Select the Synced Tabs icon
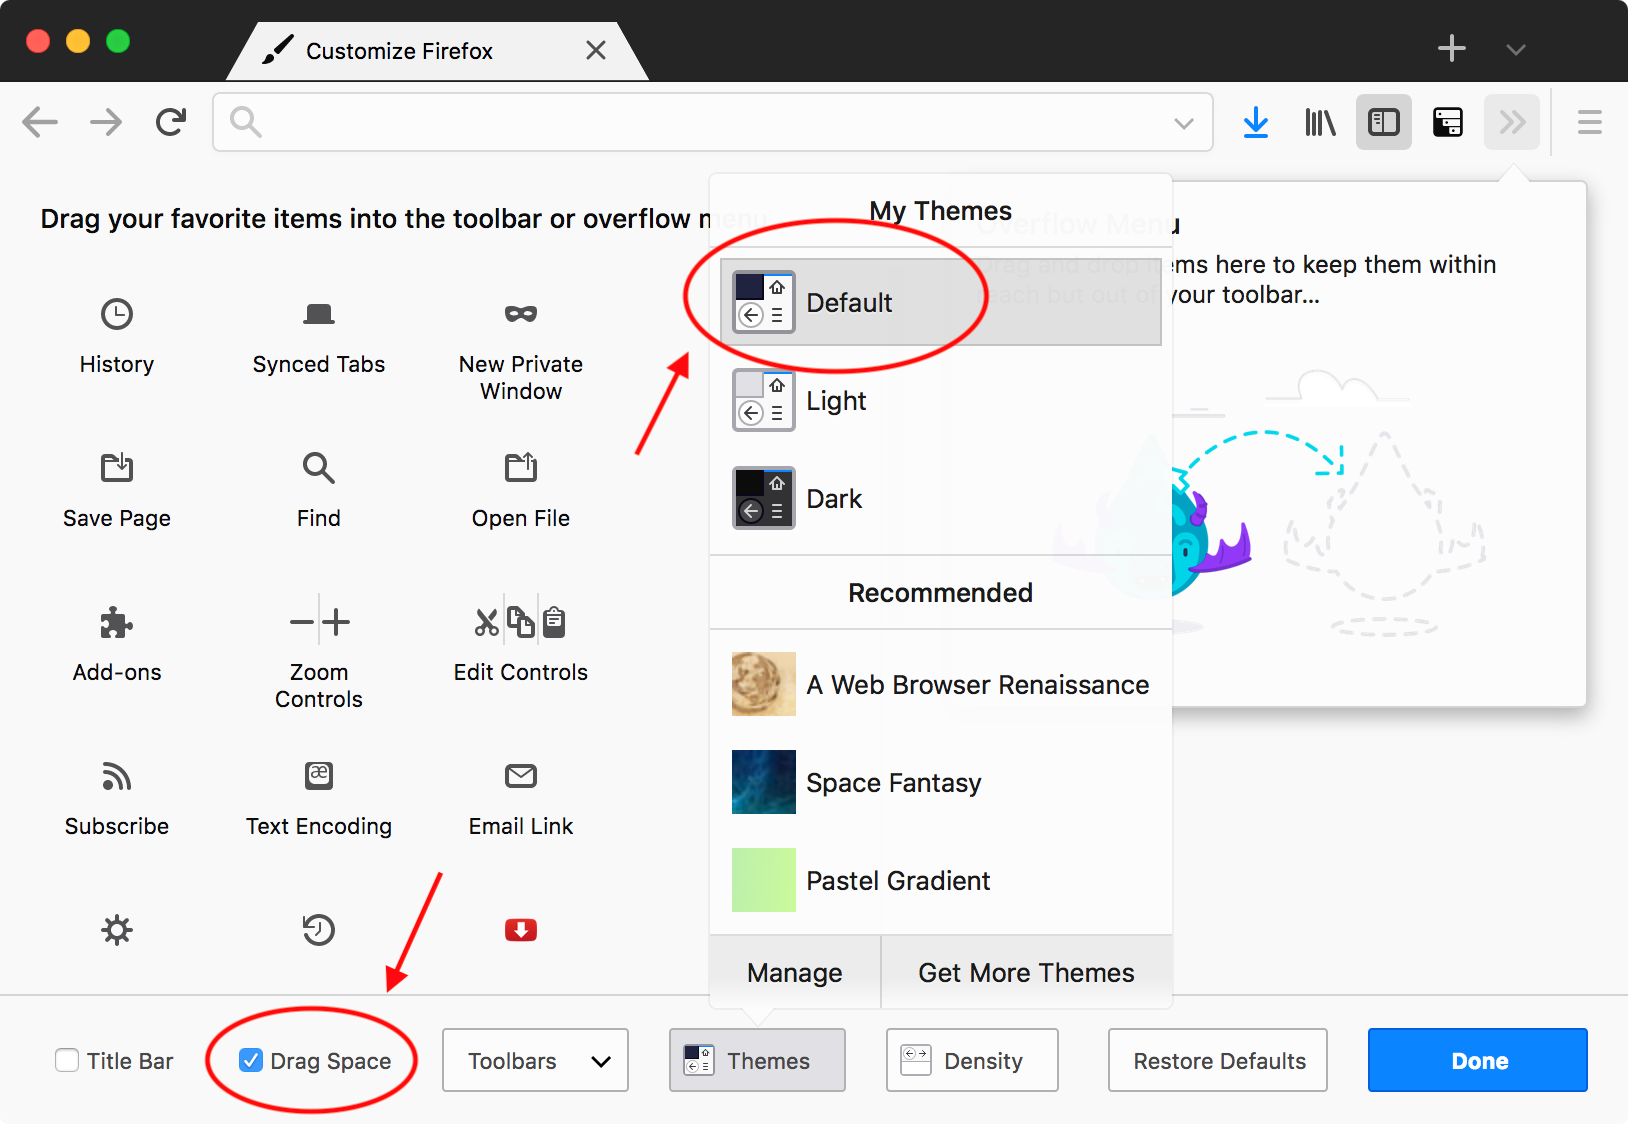 (319, 314)
